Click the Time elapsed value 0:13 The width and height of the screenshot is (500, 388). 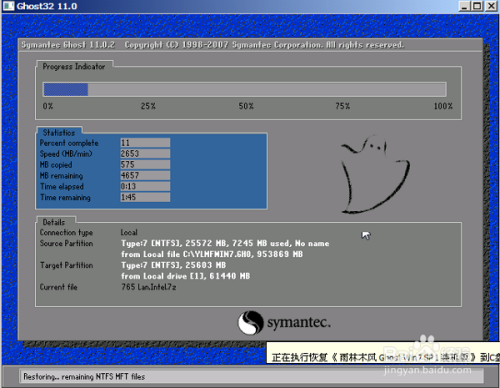[145, 186]
